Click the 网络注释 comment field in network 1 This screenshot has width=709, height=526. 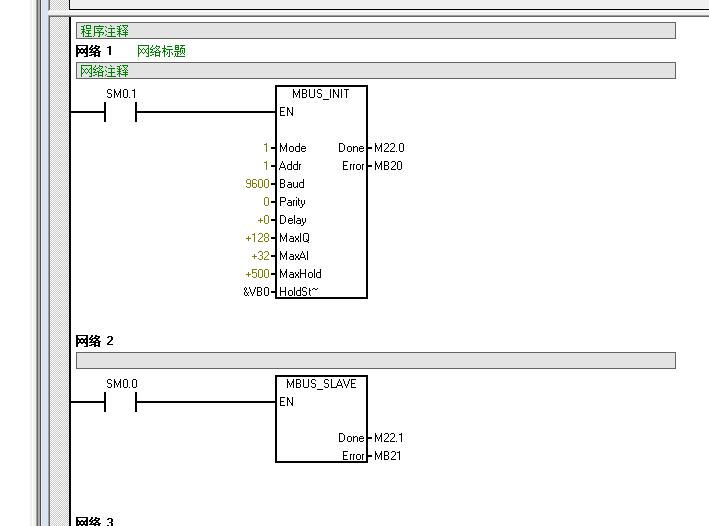[104, 71]
